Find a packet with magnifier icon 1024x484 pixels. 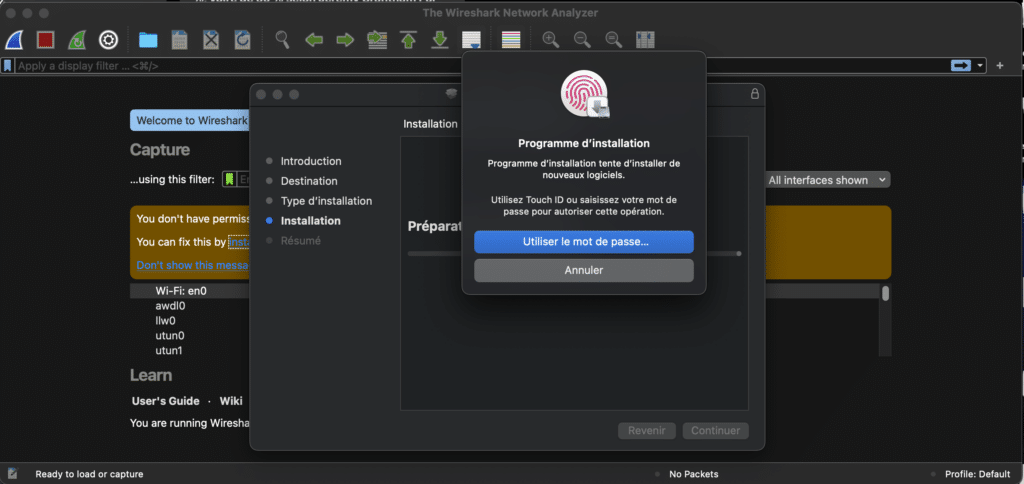(x=282, y=40)
